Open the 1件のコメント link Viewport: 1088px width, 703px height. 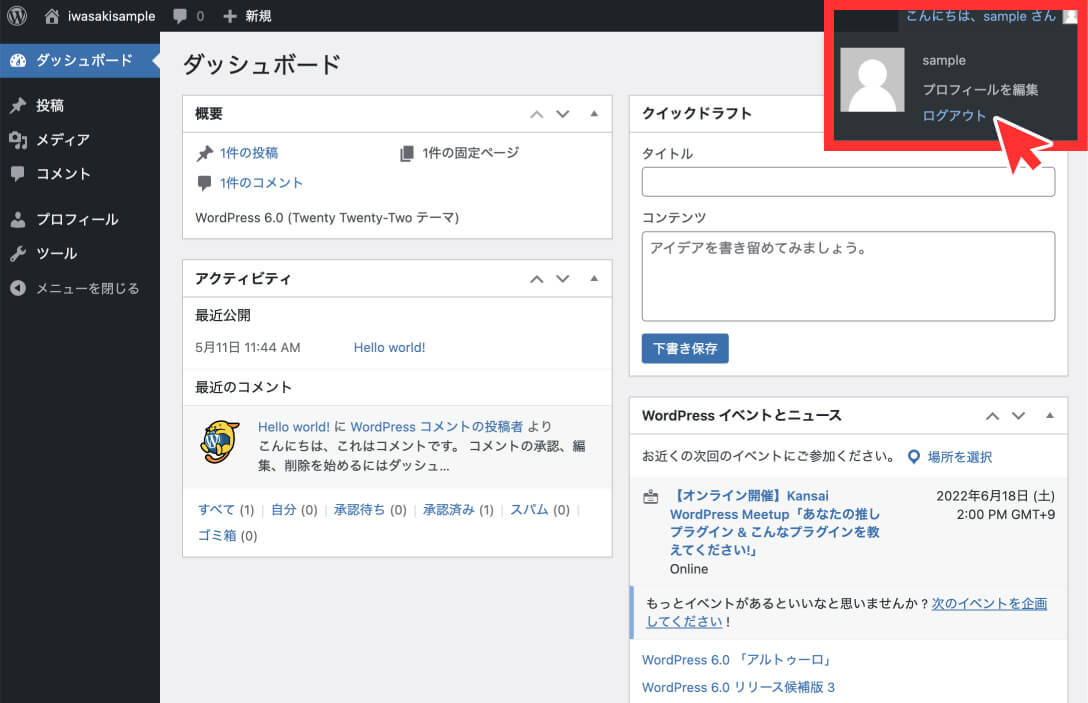coord(261,183)
